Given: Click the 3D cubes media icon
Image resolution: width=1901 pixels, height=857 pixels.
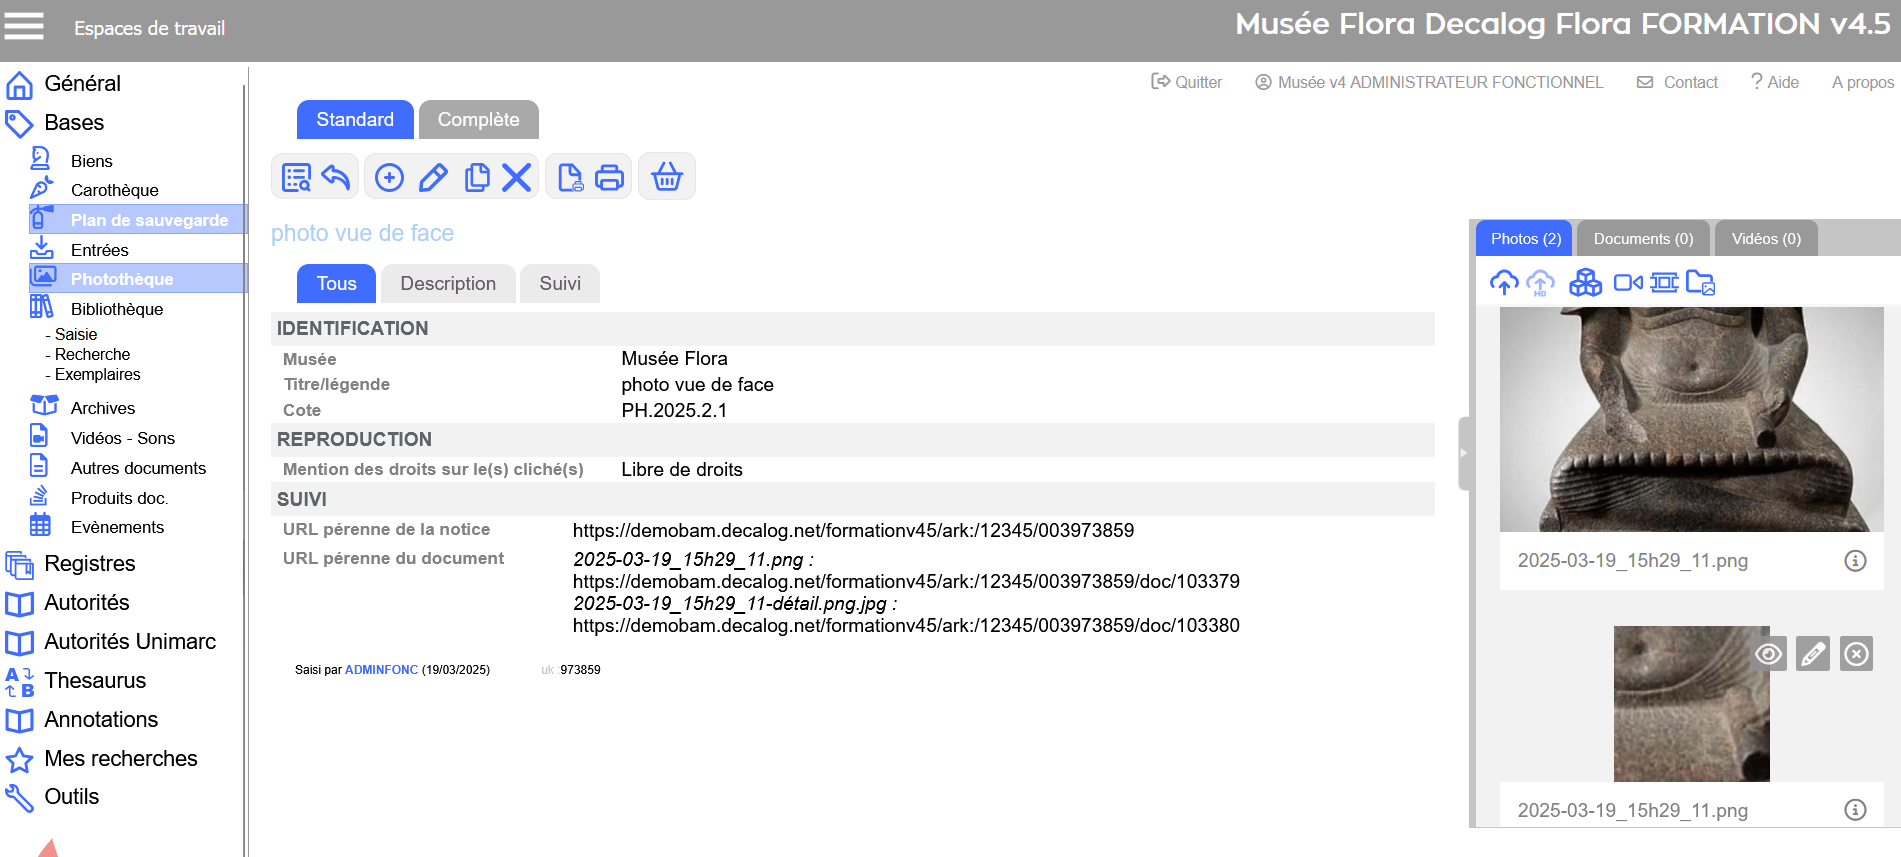Looking at the screenshot, I should coord(1585,283).
